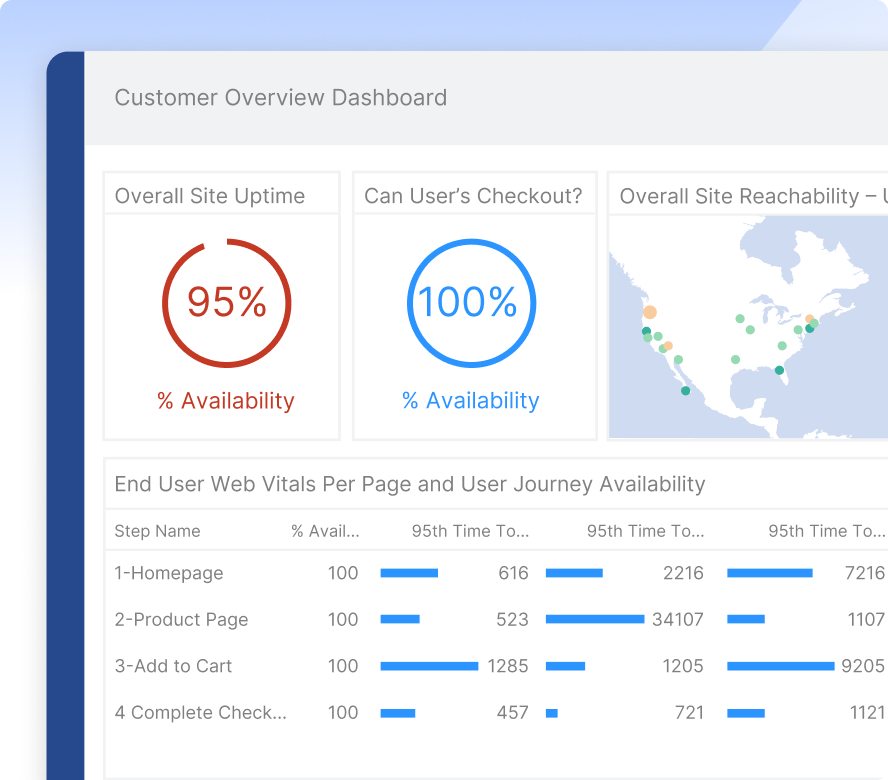Click the large orange map marker on west coast
888x780 pixels.
(x=650, y=312)
